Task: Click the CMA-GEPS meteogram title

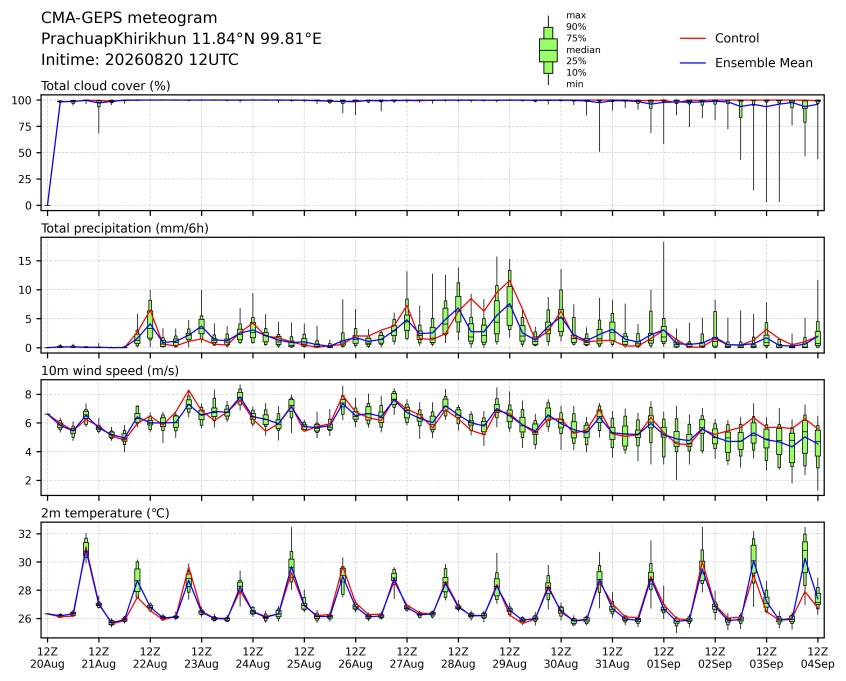Action: [x=129, y=18]
